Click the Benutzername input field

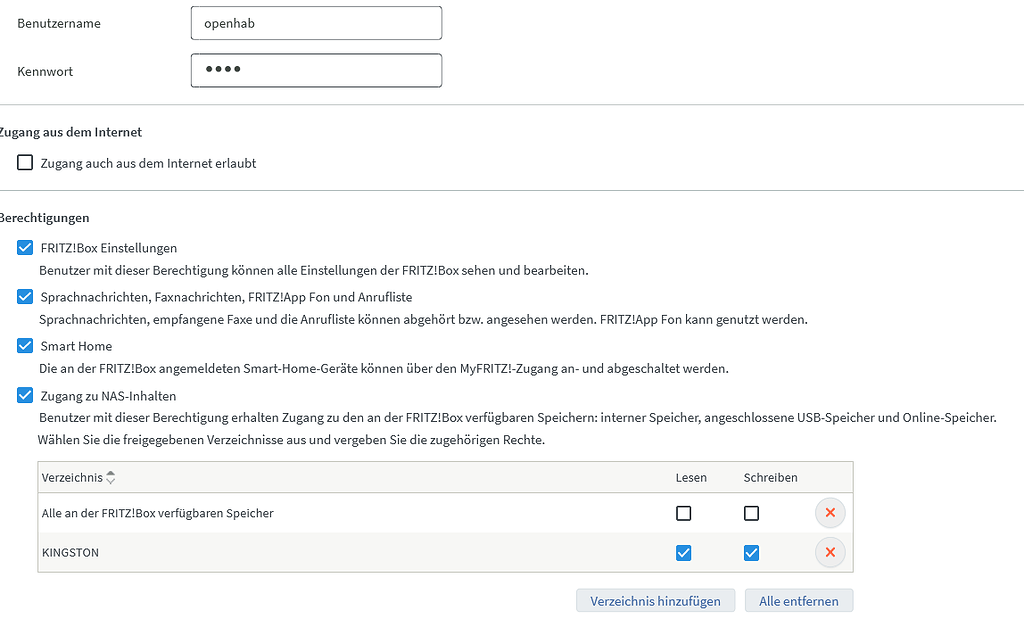(x=316, y=22)
